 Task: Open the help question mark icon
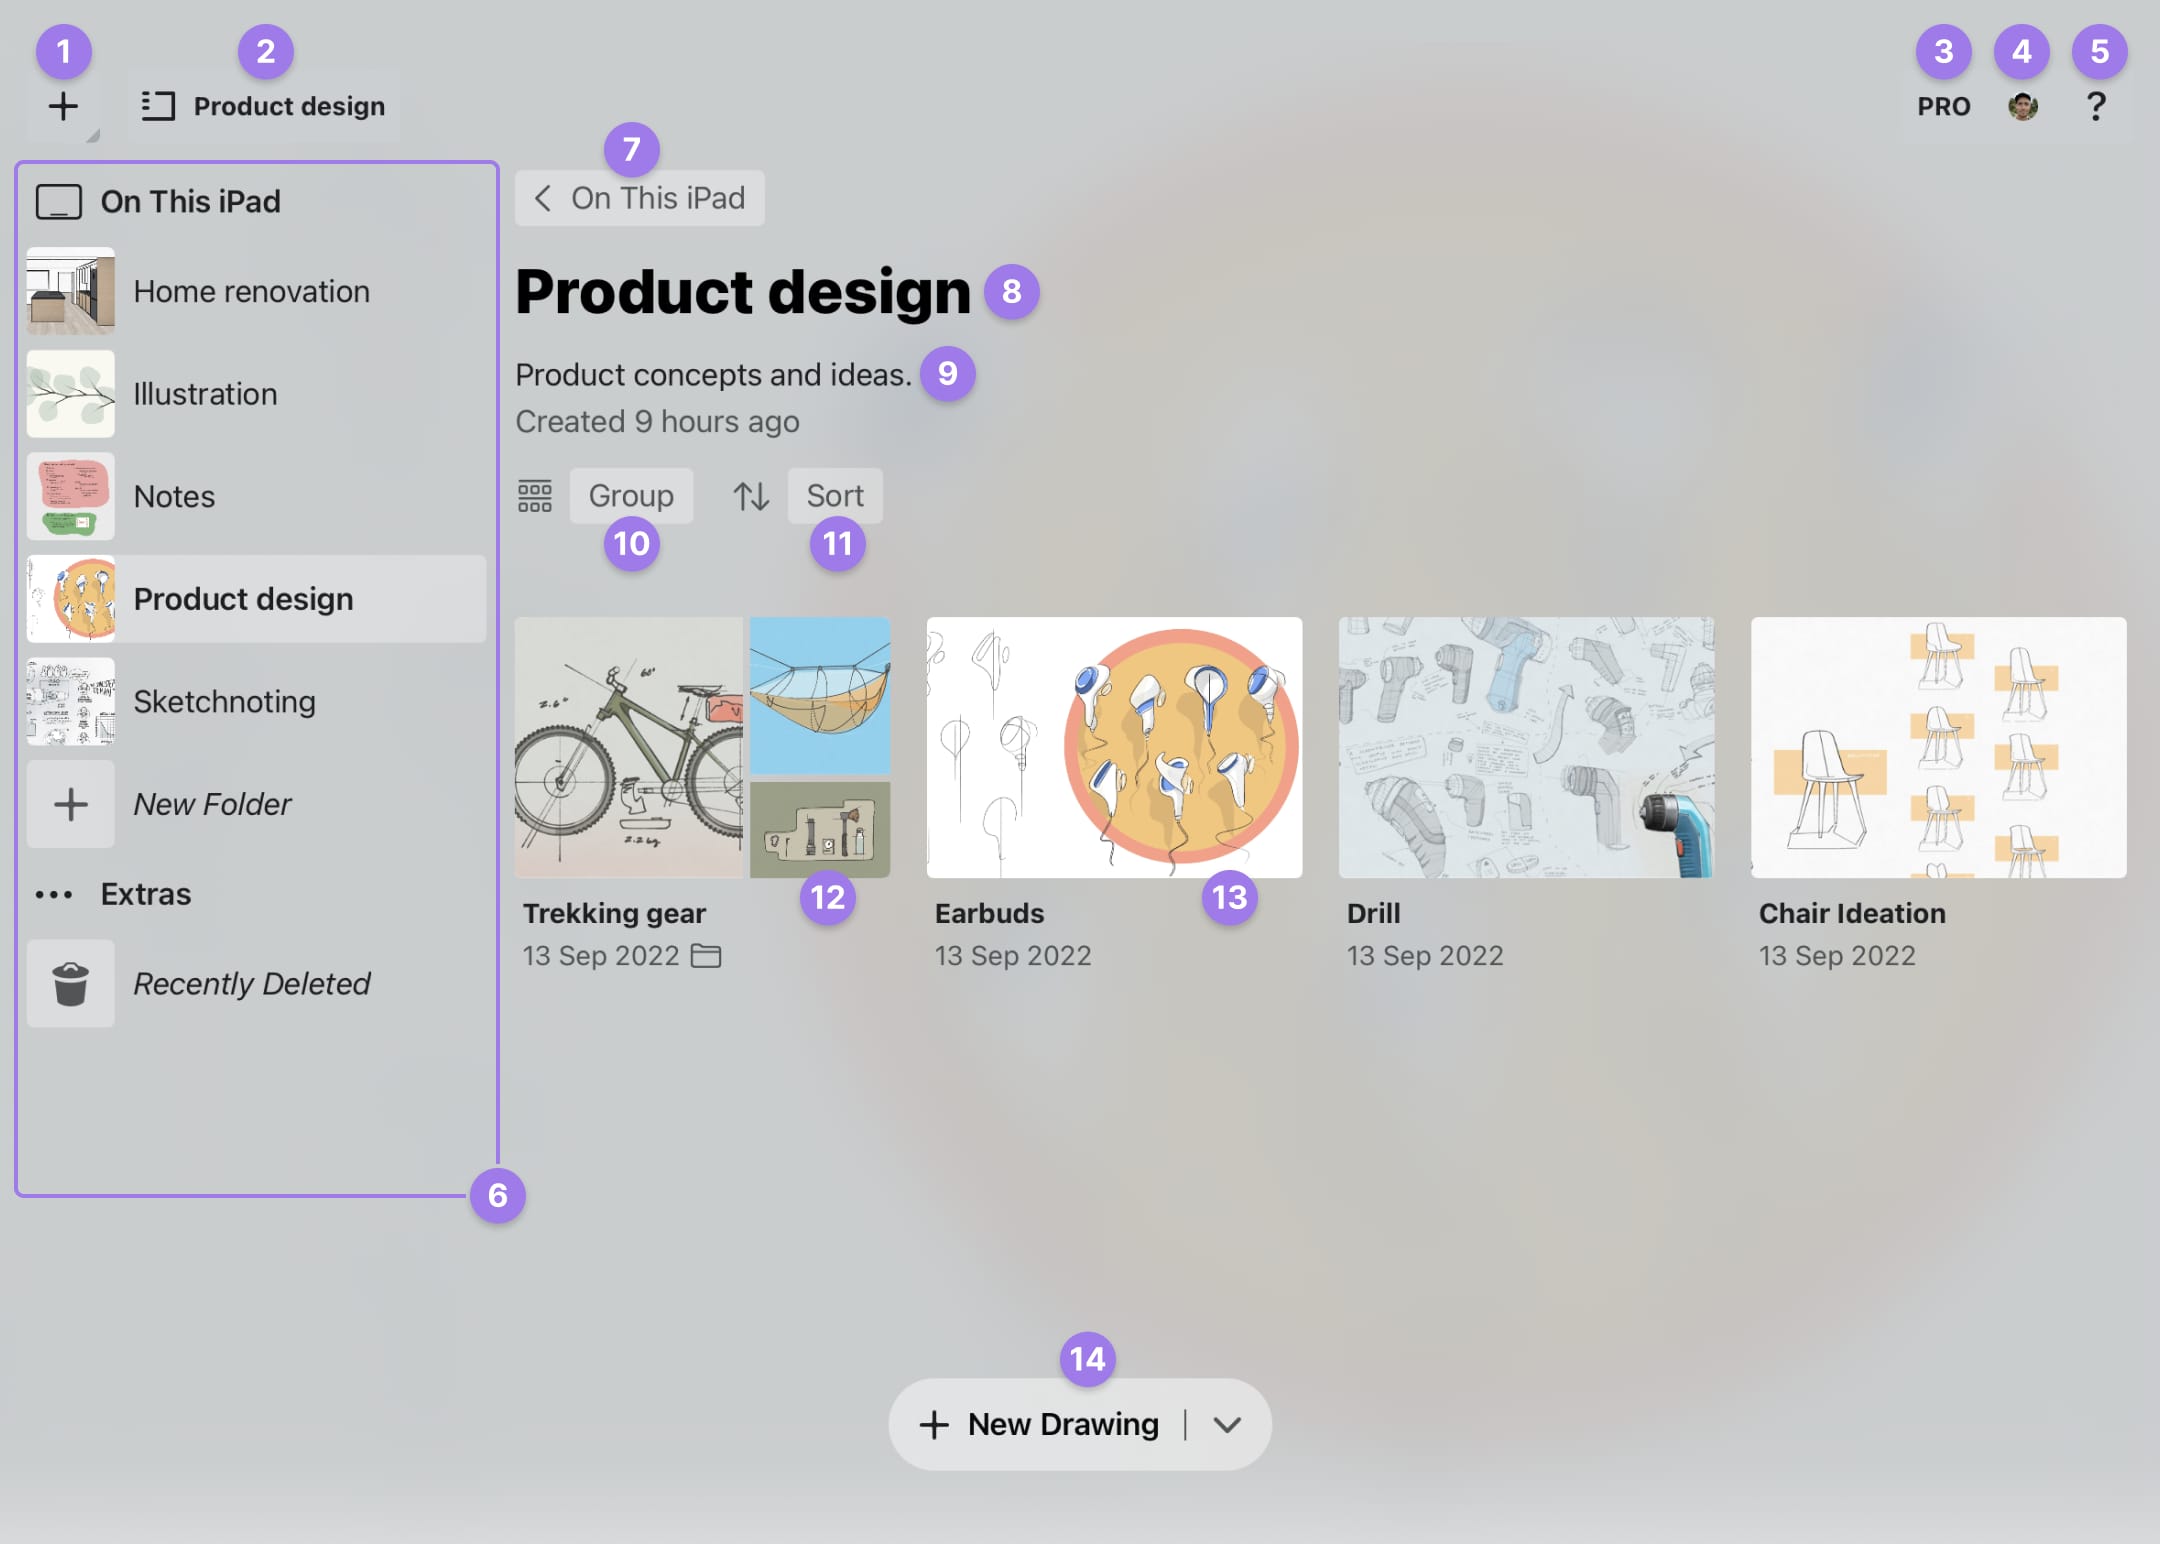2096,106
